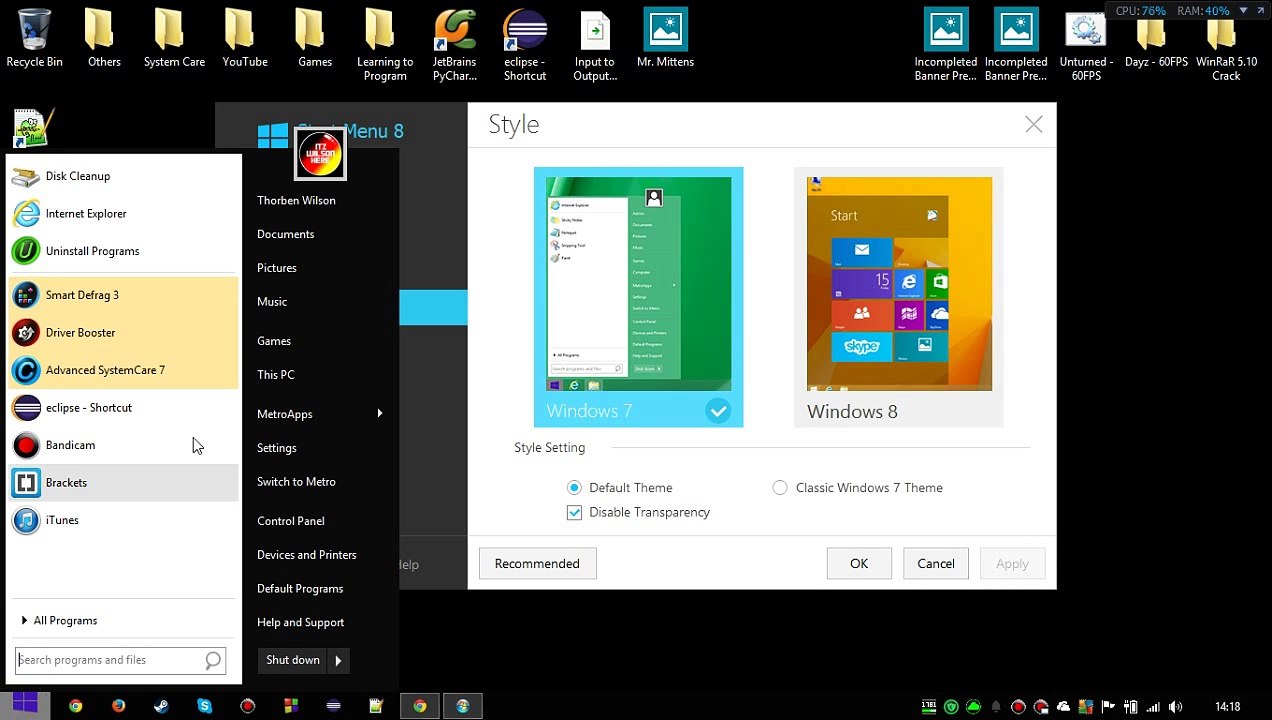Launch Internet Explorer from the Start menu
This screenshot has height=720, width=1272.
click(x=122, y=213)
